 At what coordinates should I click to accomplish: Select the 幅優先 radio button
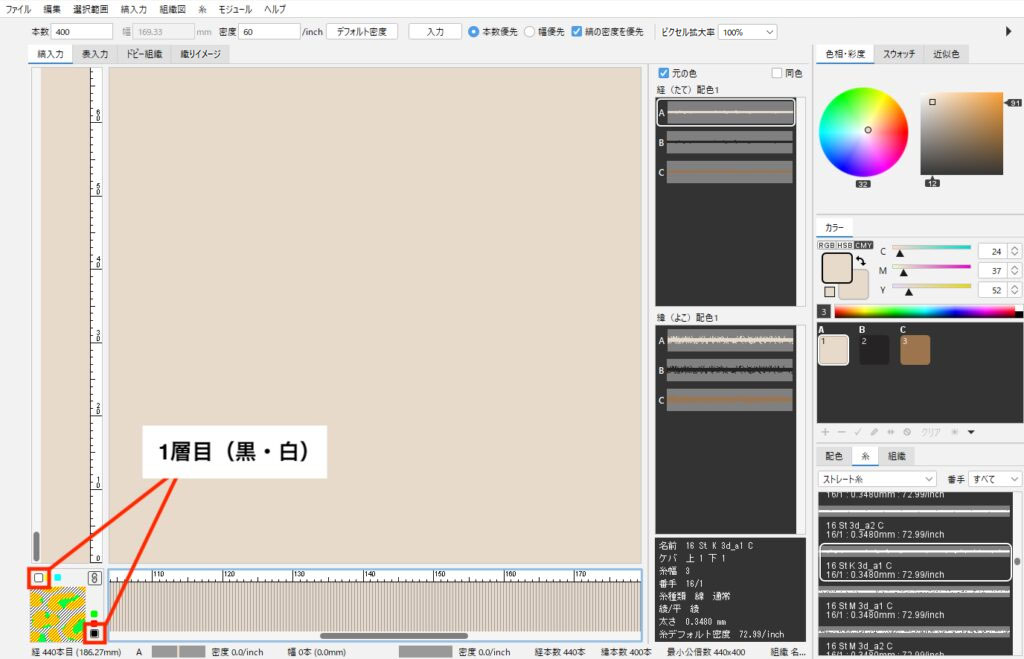530,32
